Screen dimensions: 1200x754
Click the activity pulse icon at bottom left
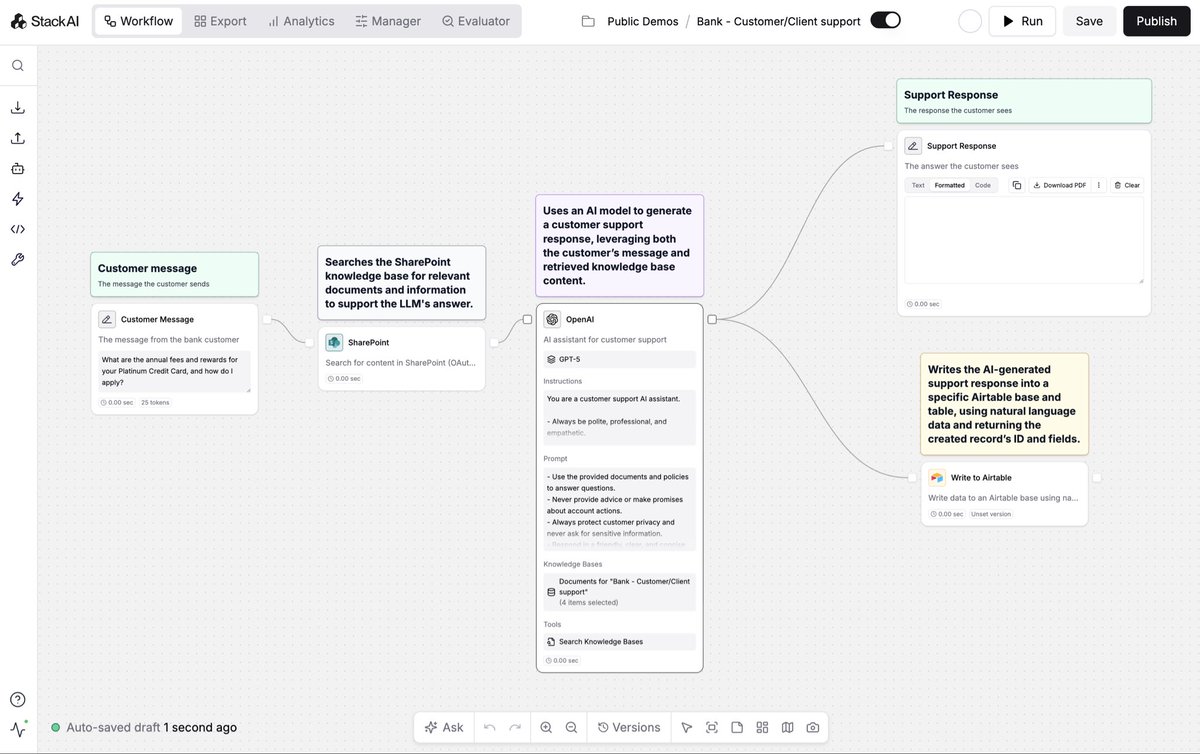click(x=18, y=728)
